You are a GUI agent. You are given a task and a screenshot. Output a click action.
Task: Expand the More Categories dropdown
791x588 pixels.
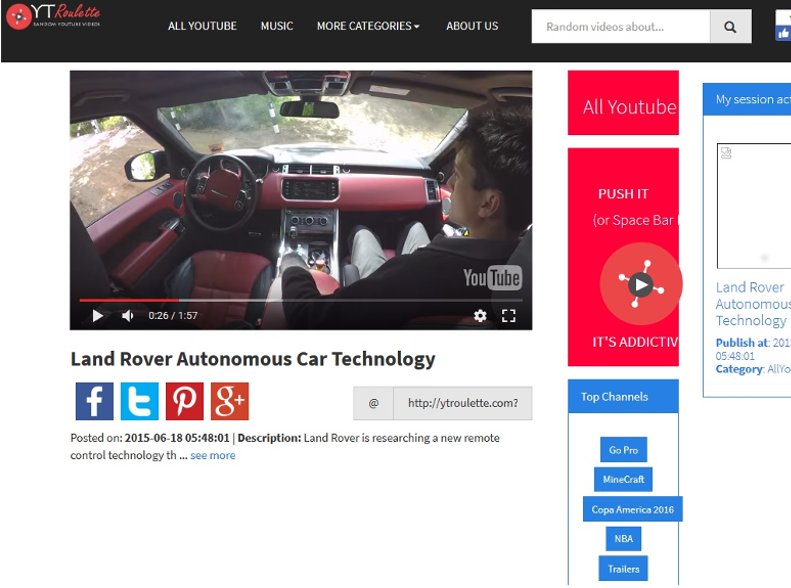click(x=368, y=26)
